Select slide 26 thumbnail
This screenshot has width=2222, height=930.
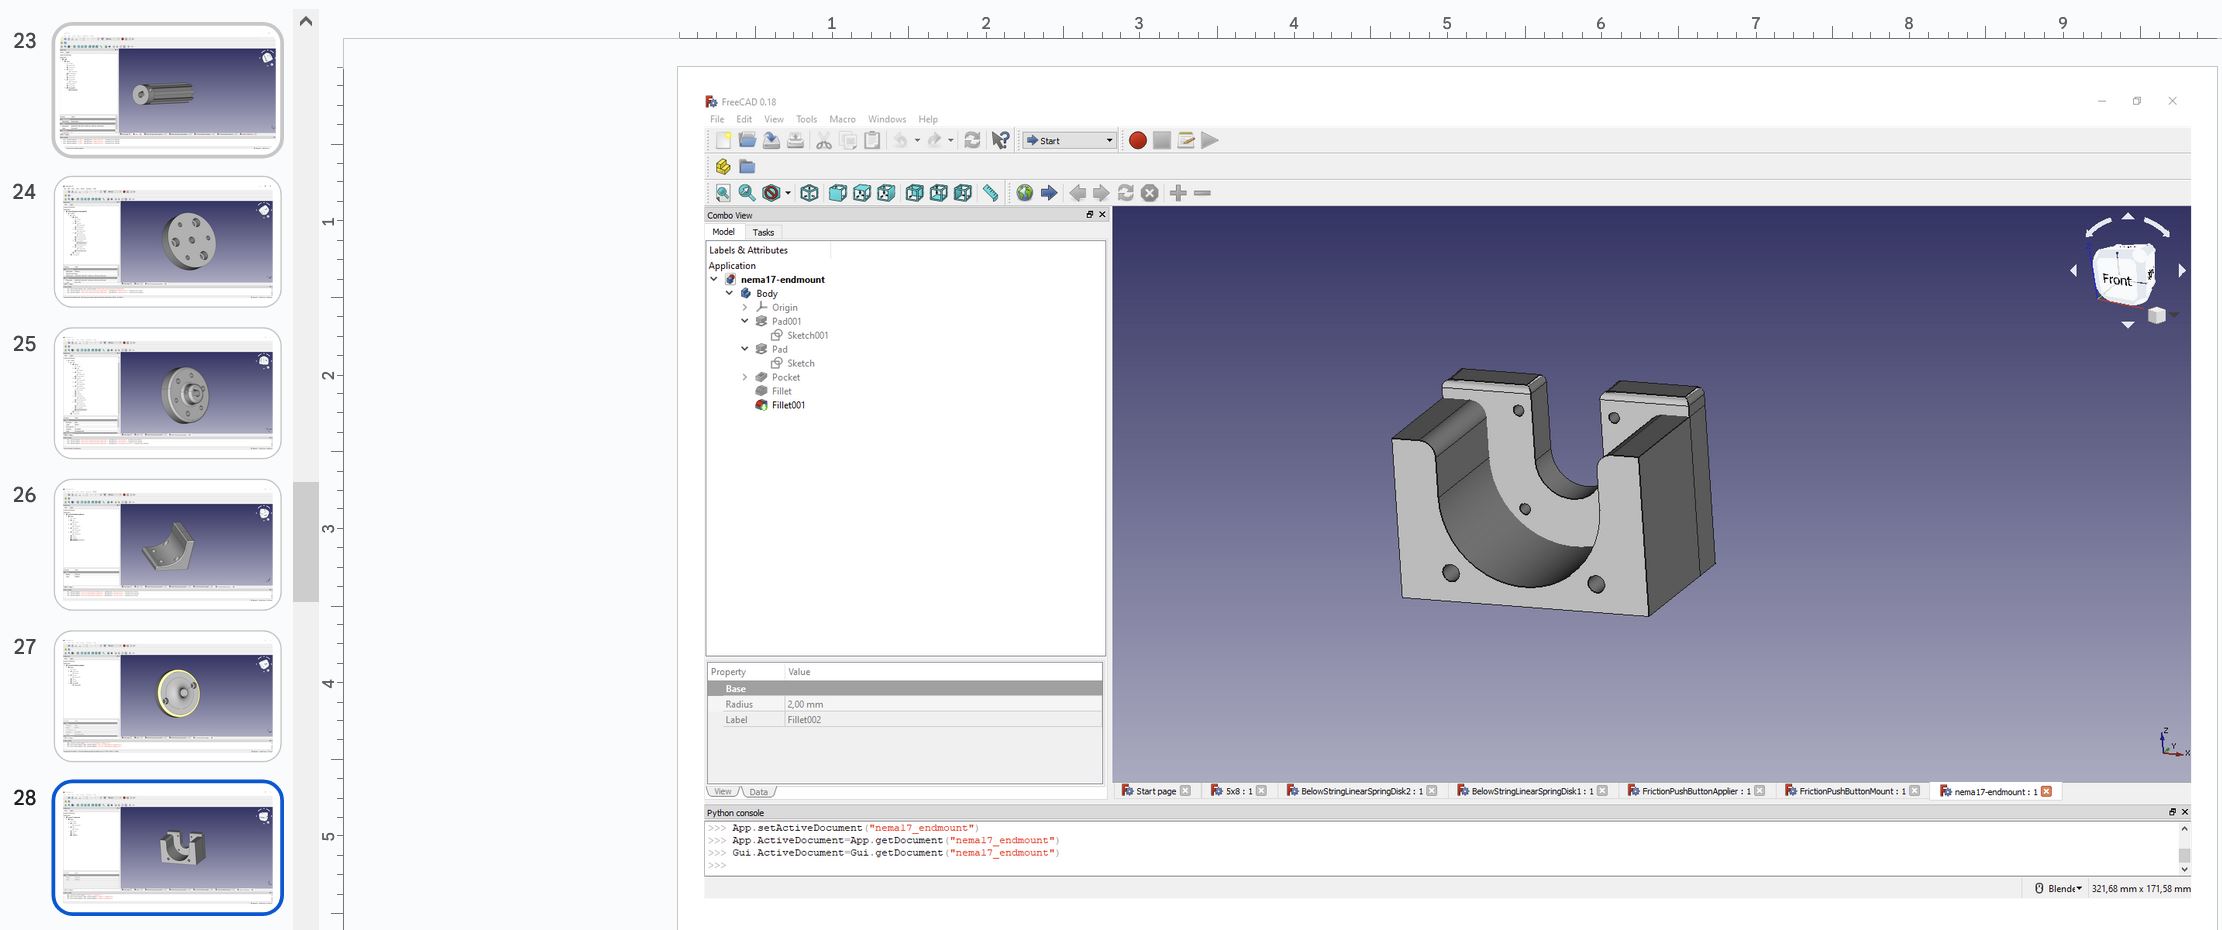tap(167, 545)
